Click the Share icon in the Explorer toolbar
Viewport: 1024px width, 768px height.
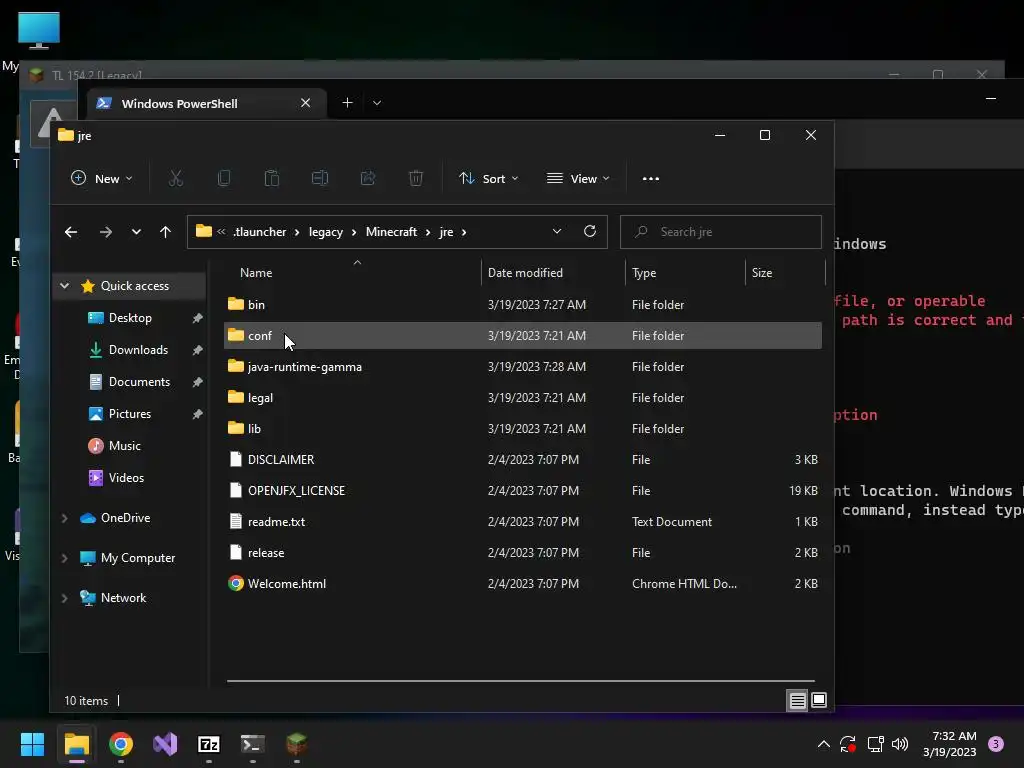click(x=368, y=178)
